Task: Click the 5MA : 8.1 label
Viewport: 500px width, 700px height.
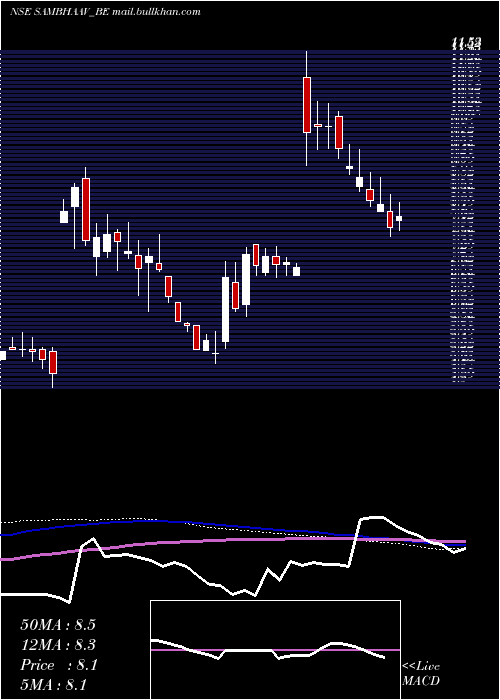Action: pyautogui.click(x=54, y=685)
